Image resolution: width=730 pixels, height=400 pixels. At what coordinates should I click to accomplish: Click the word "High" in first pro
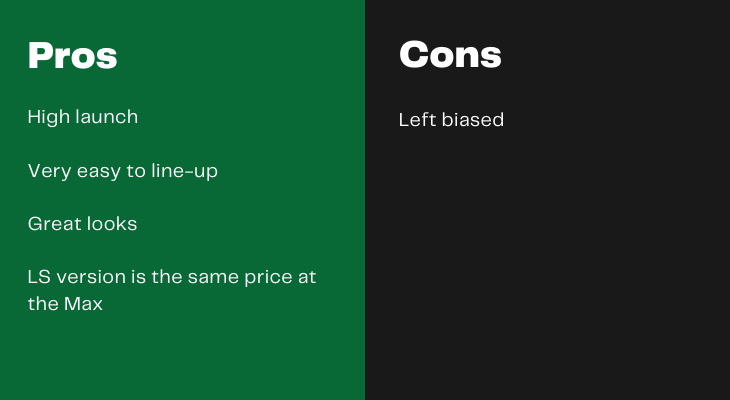(x=48, y=117)
